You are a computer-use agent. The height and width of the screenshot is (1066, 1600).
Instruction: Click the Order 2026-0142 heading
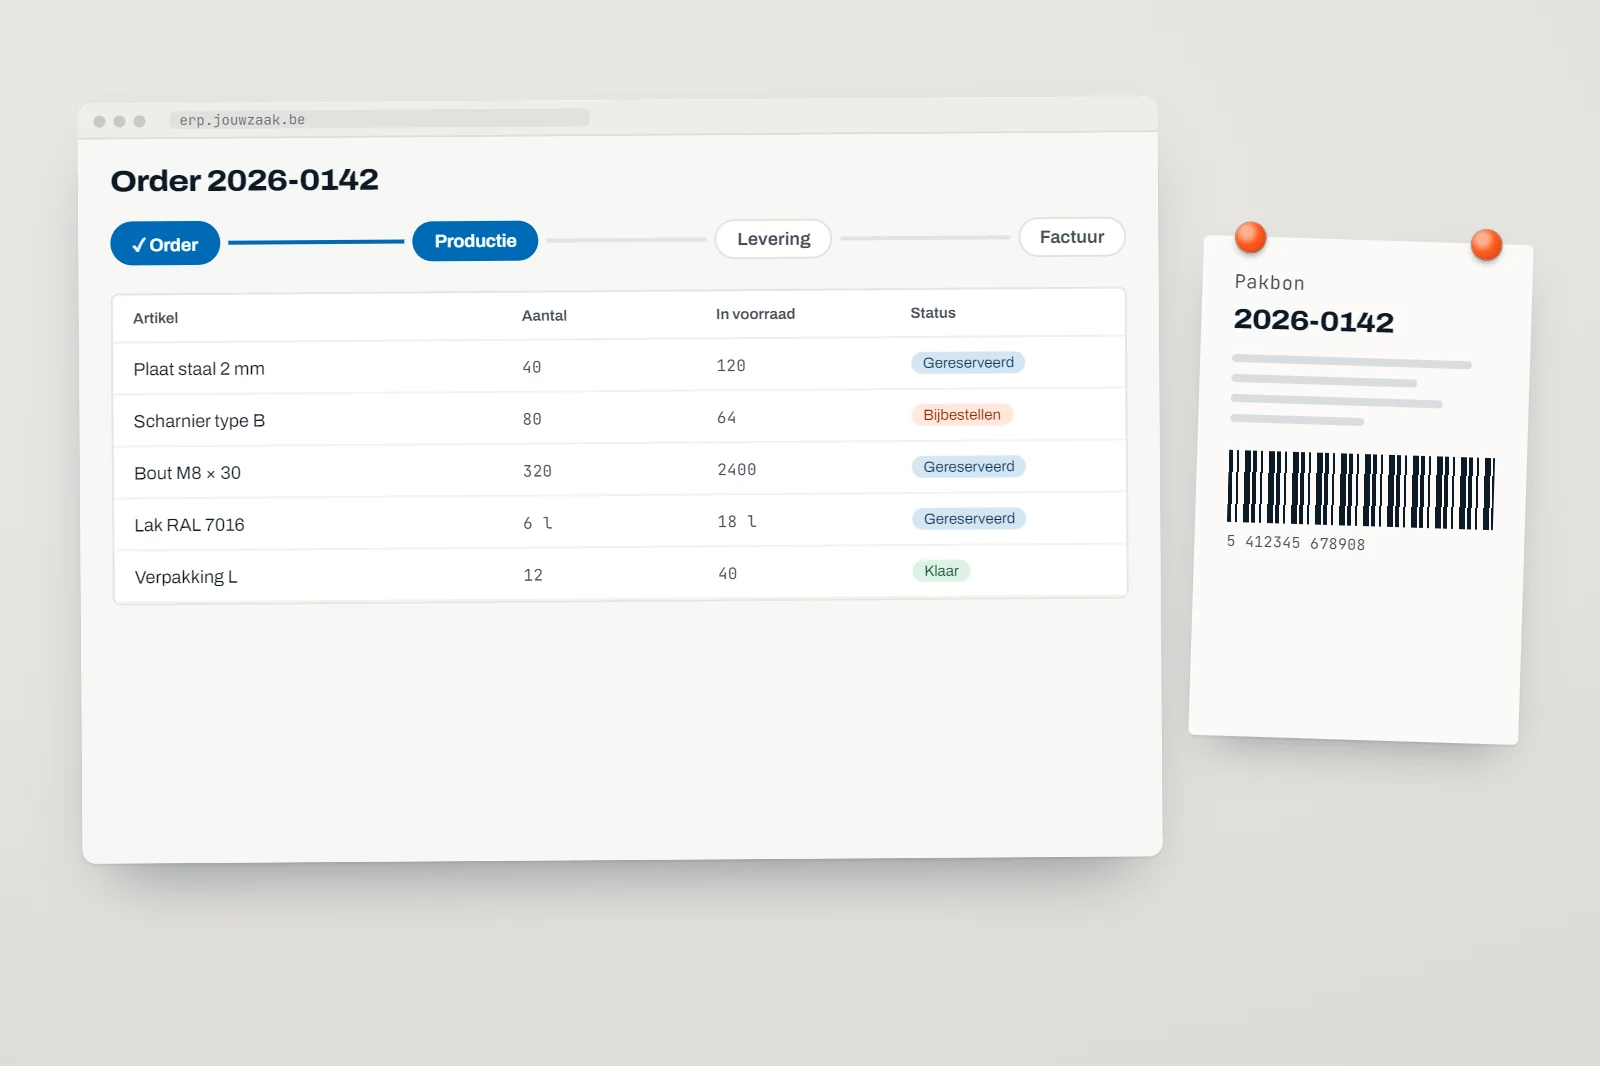coord(245,180)
